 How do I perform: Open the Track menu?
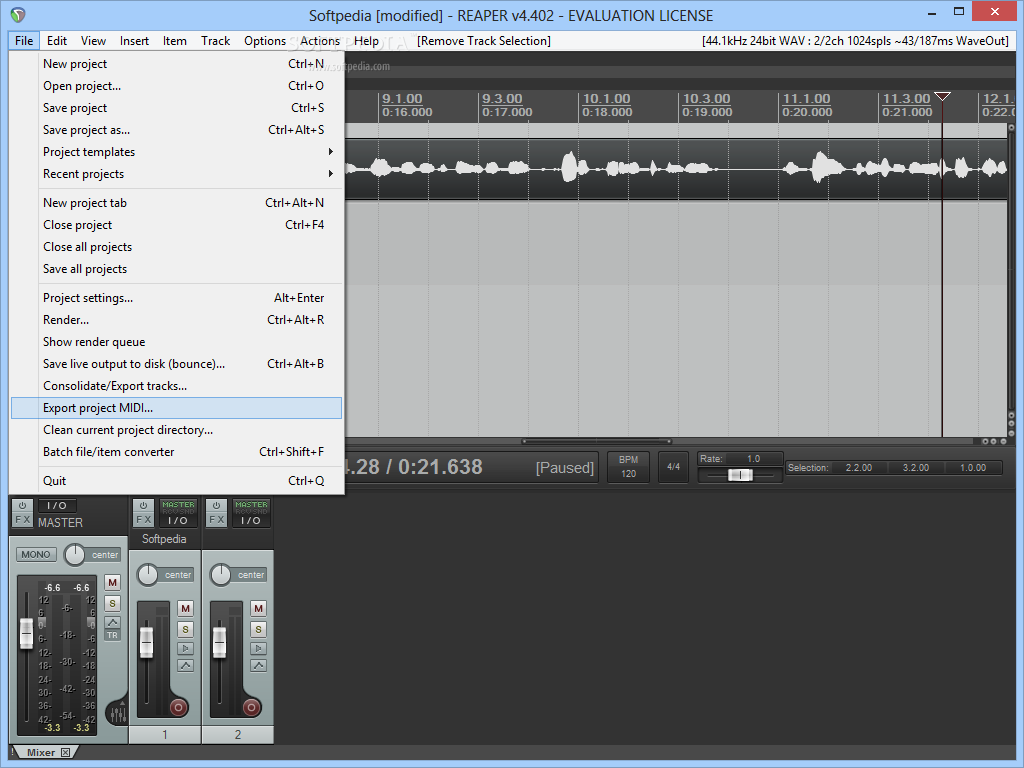pyautogui.click(x=216, y=40)
